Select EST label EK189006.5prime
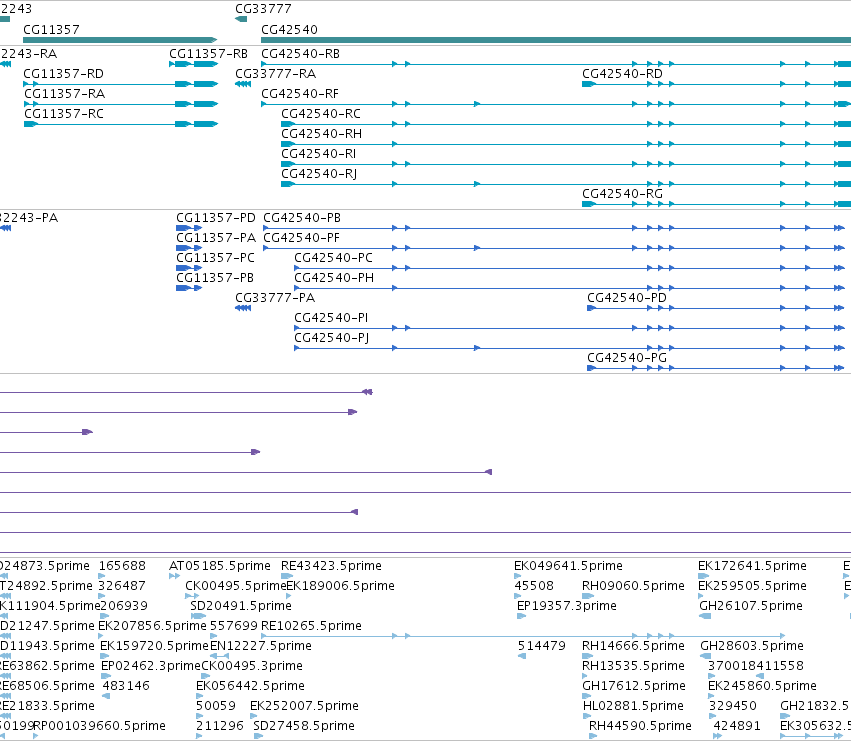The image size is (851, 741). pyautogui.click(x=340, y=586)
